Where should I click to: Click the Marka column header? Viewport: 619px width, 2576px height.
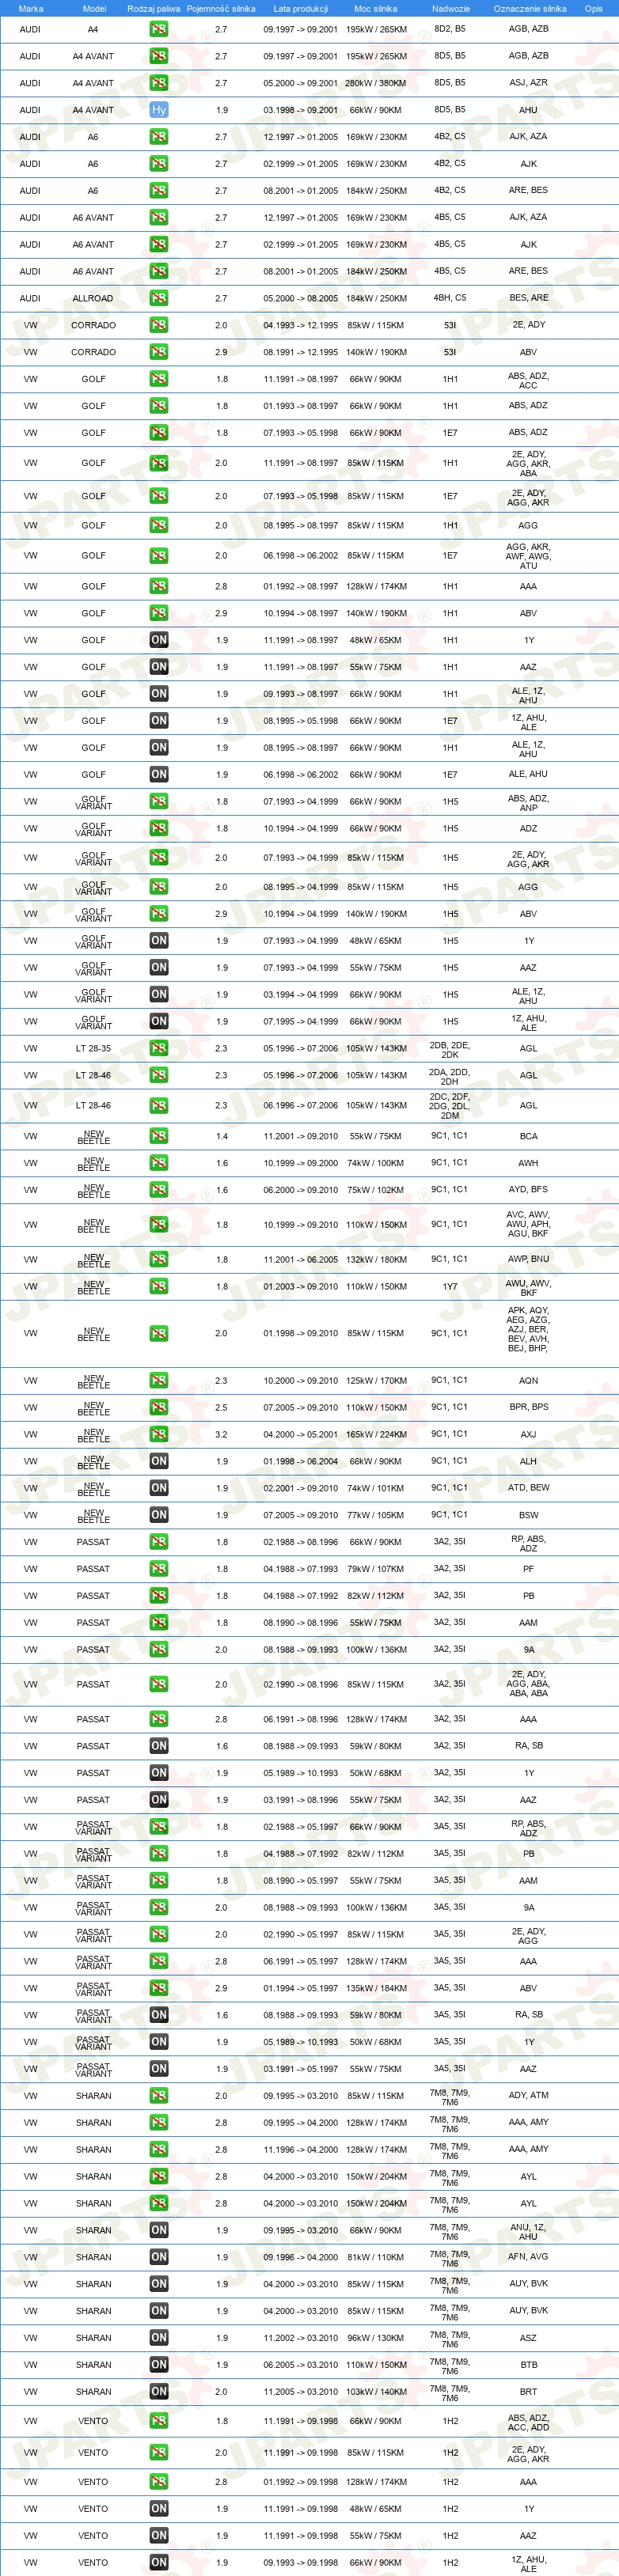tap(31, 8)
